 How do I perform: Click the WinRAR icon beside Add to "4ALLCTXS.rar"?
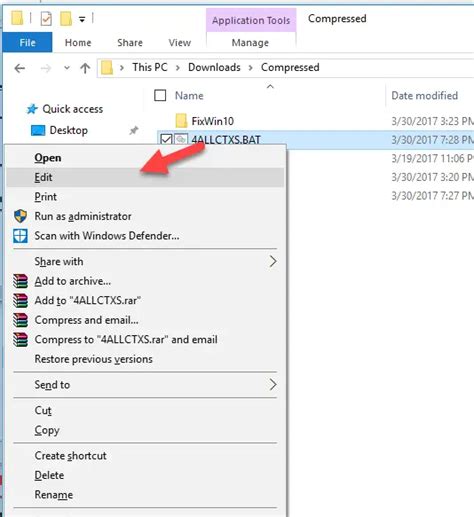[x=20, y=300]
